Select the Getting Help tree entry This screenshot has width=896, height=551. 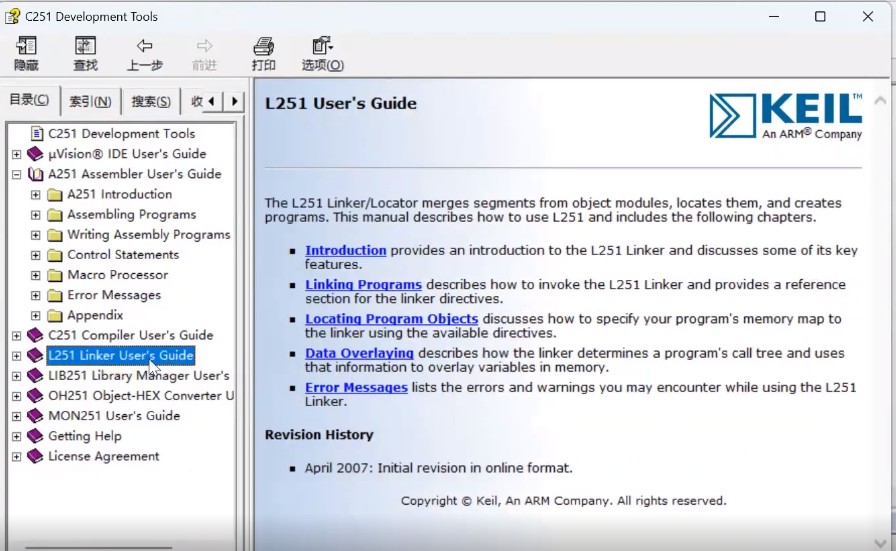pyautogui.click(x=85, y=436)
